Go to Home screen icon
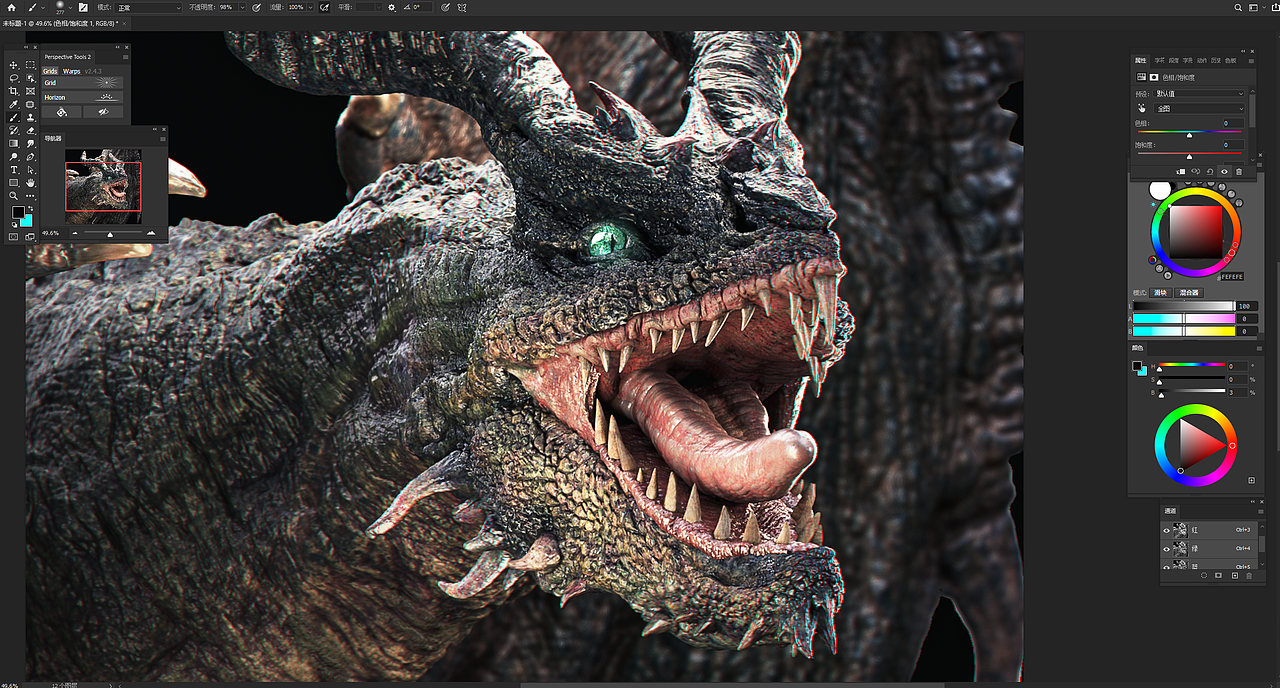This screenshot has height=688, width=1280. pos(11,7)
